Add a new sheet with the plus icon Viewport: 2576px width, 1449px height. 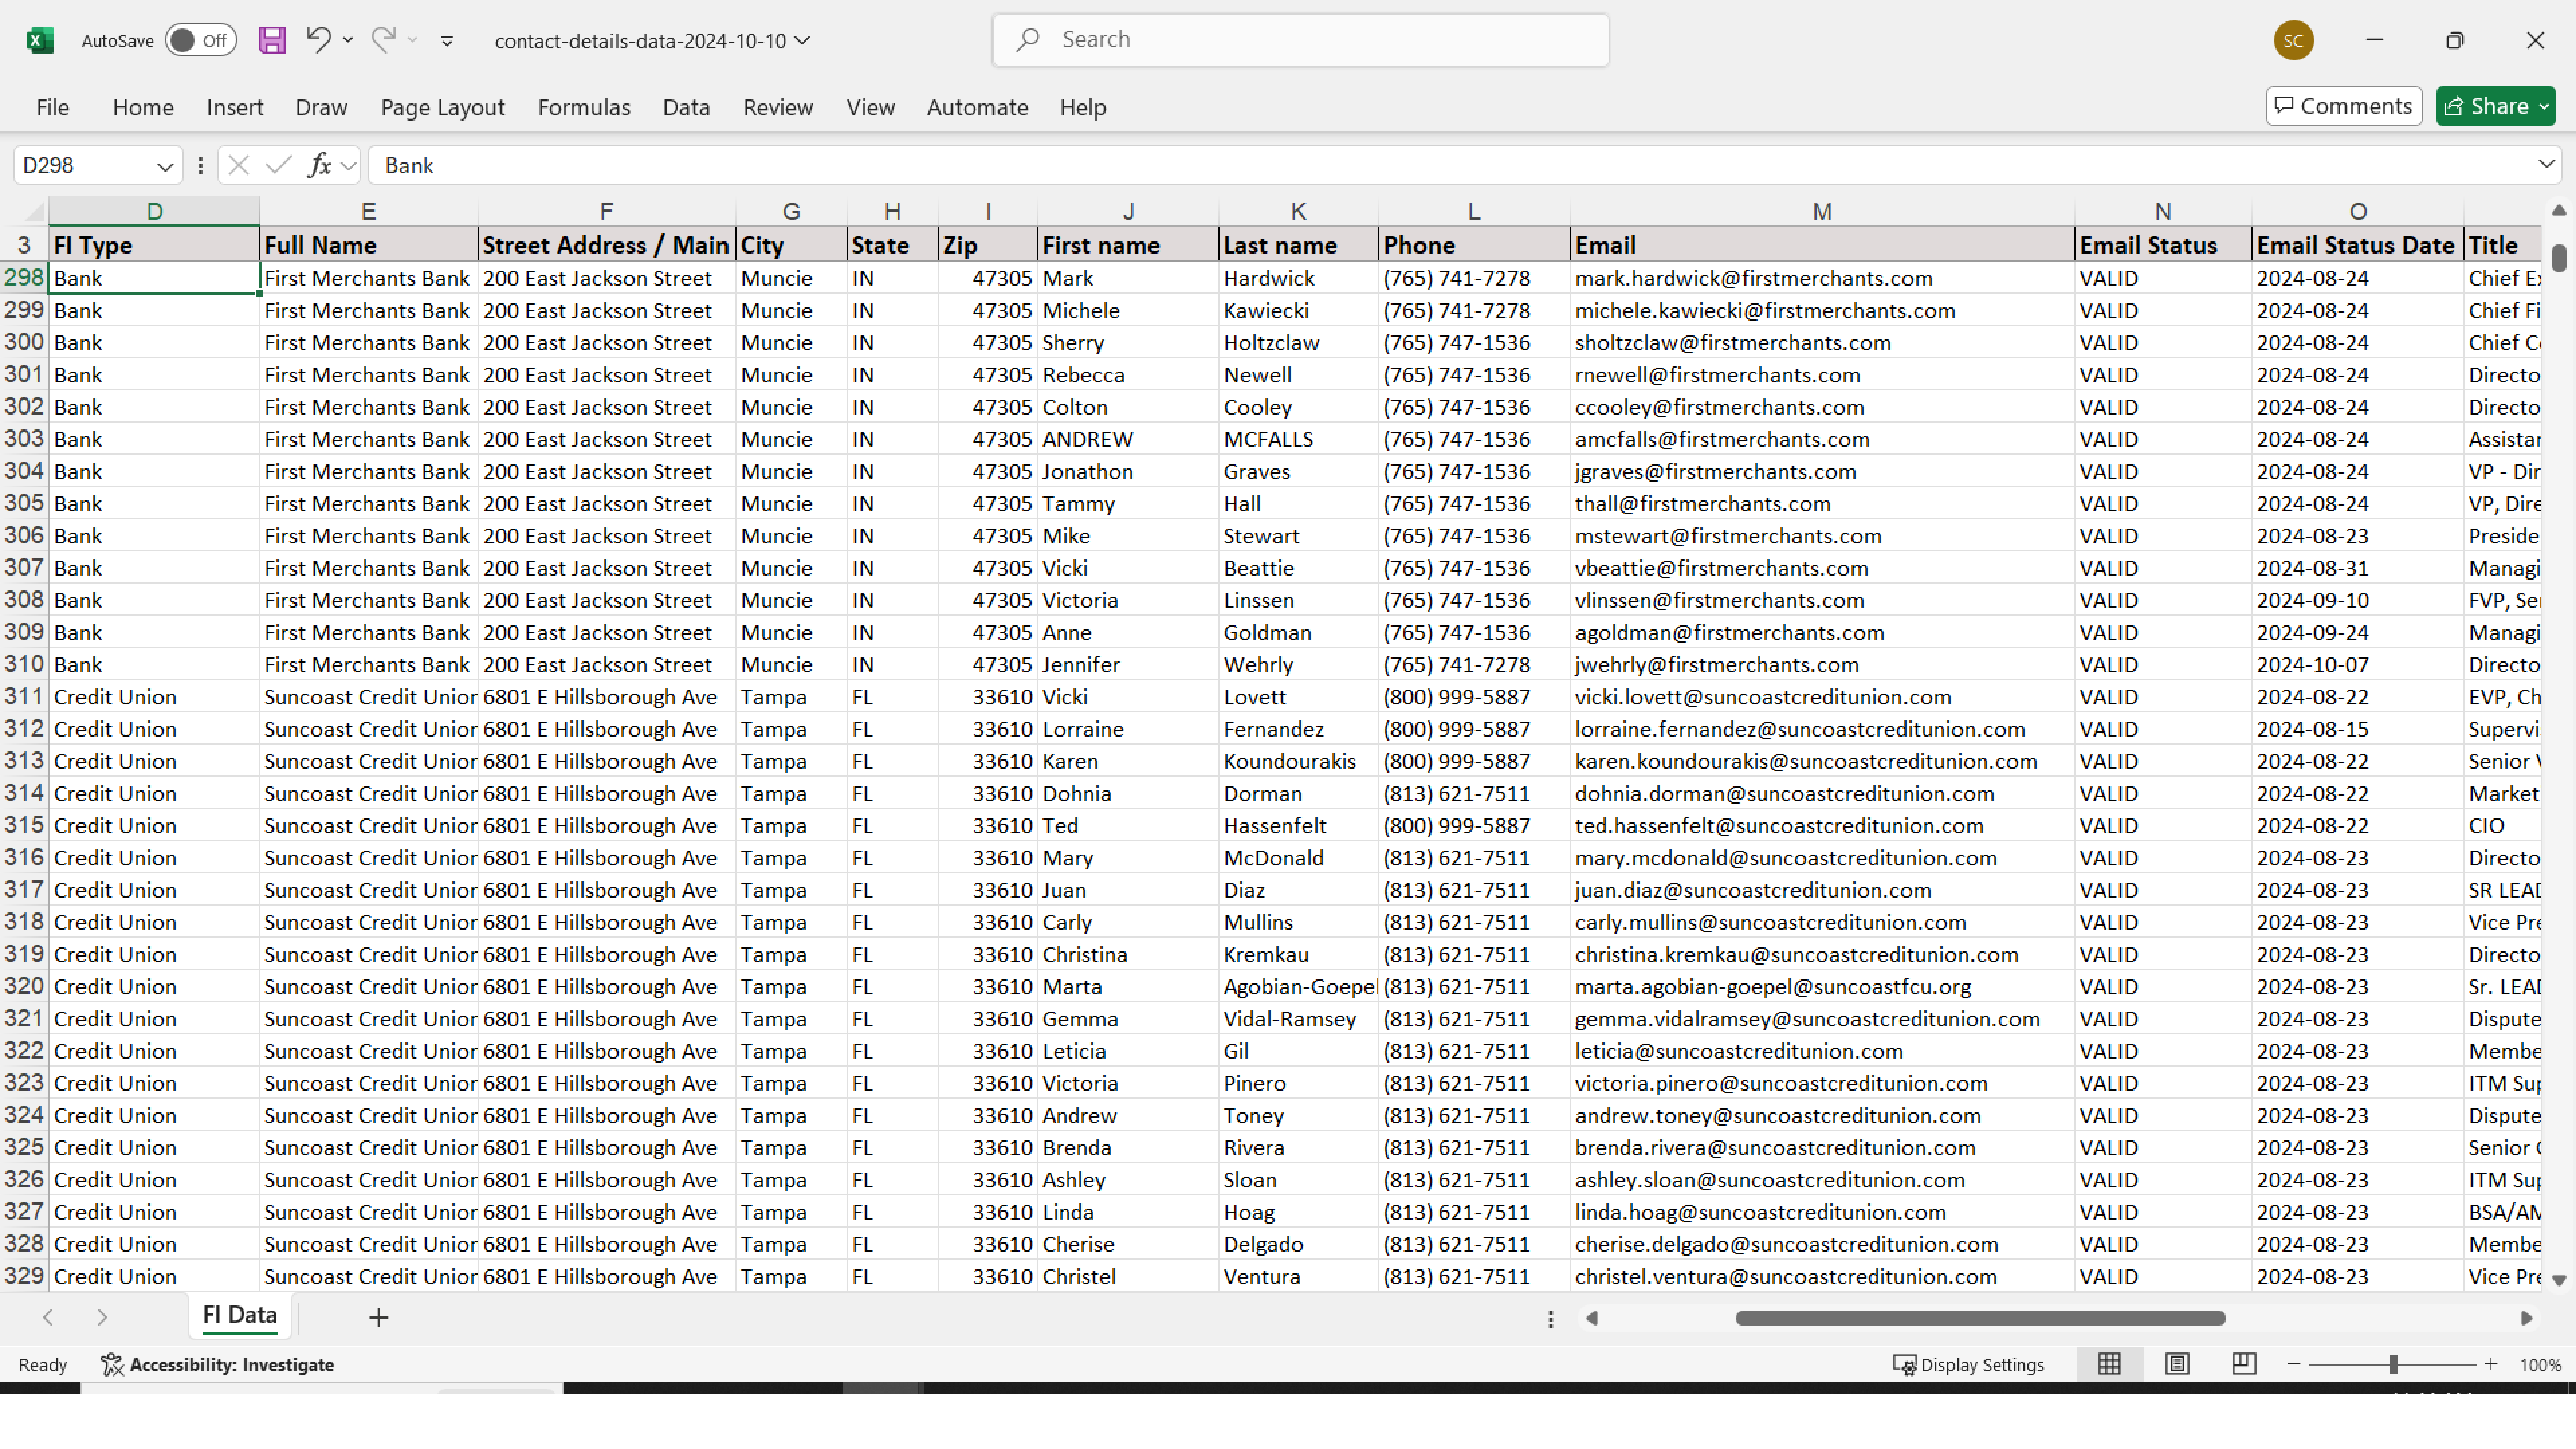pos(378,1317)
